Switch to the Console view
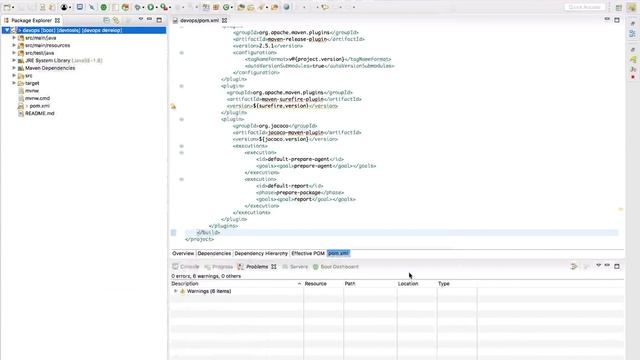Screen dimensions: 640x360 186,267
